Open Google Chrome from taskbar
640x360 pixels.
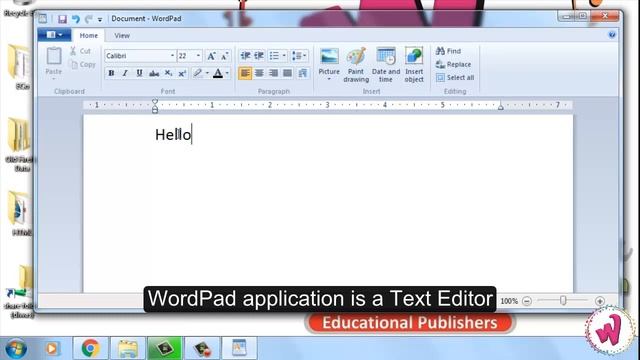point(90,349)
